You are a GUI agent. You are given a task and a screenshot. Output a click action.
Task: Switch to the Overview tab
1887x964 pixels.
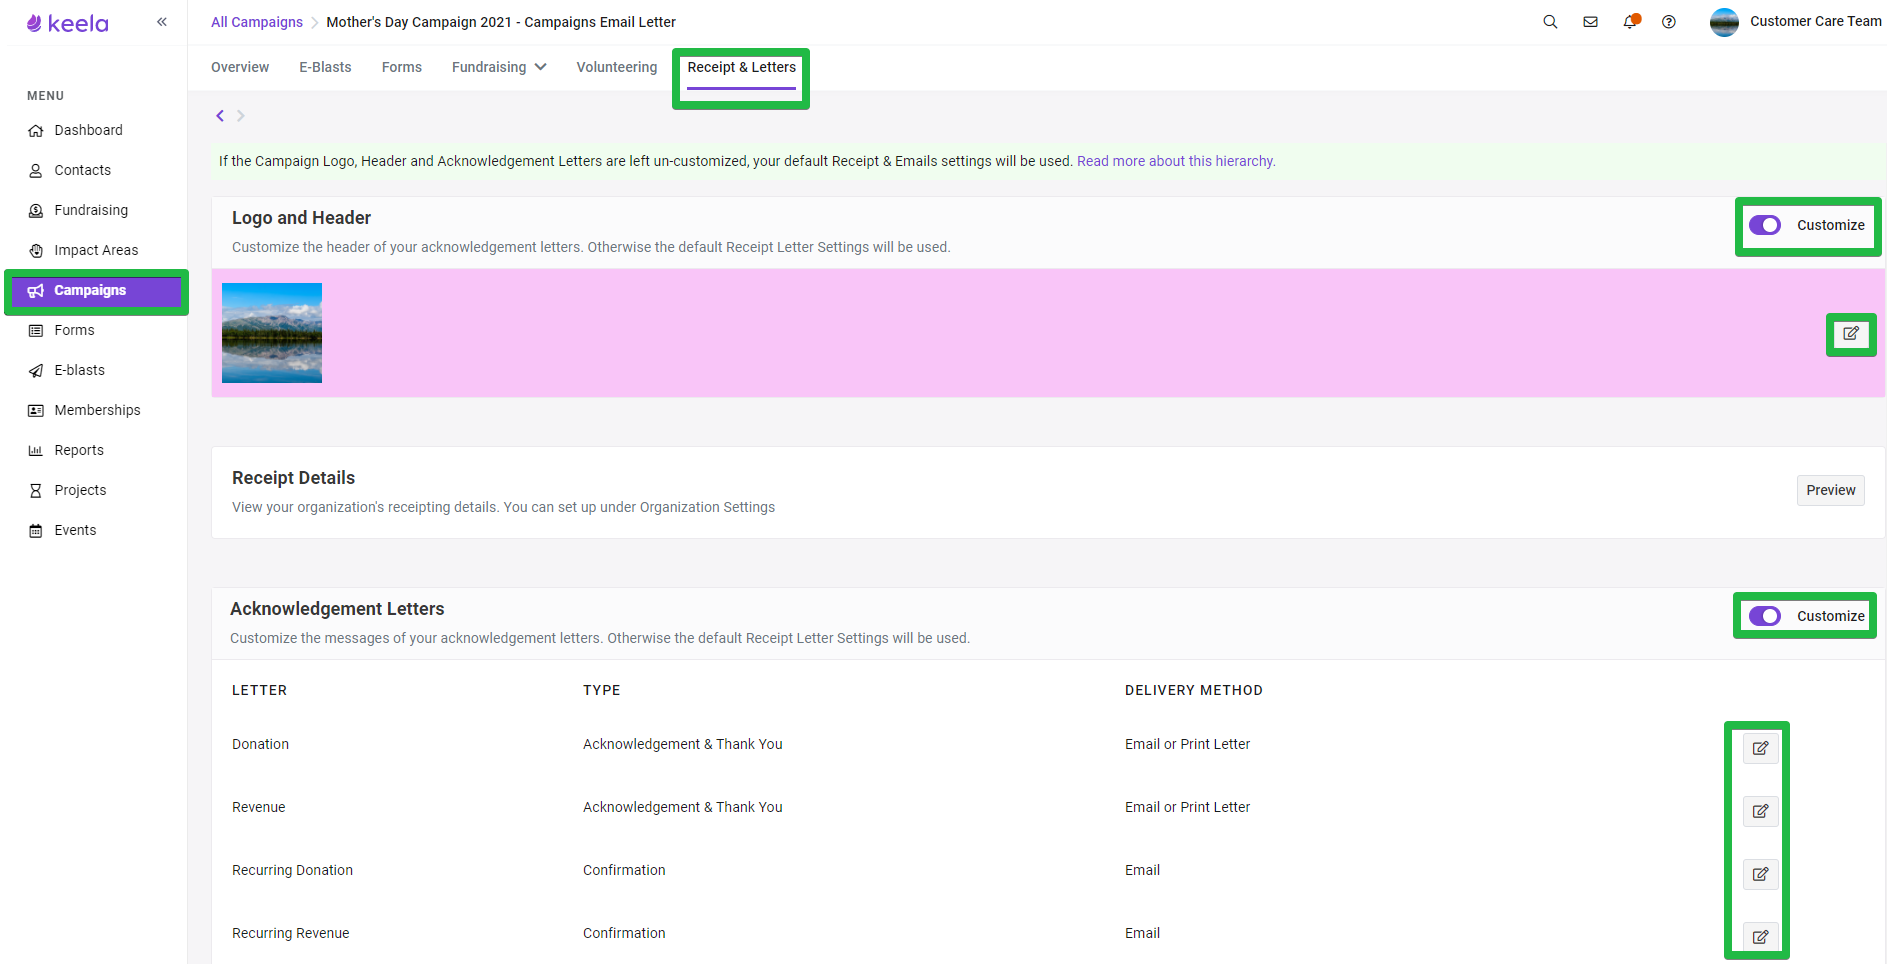pyautogui.click(x=240, y=67)
